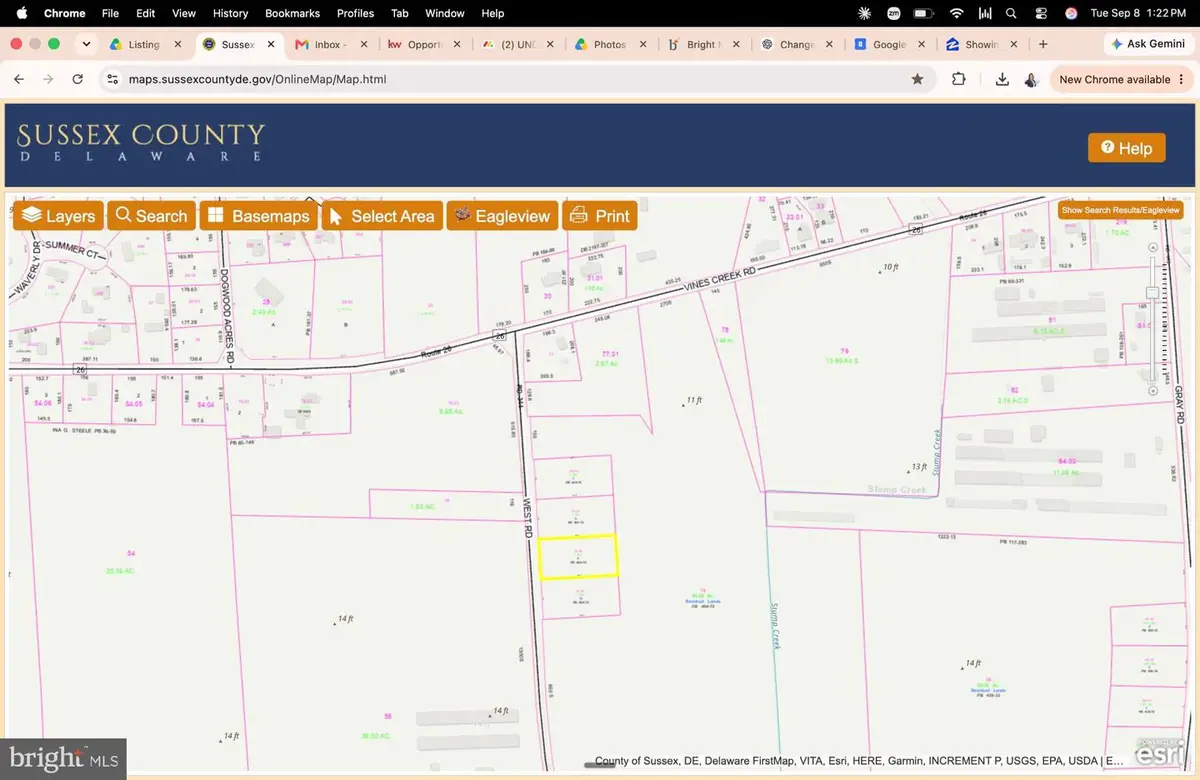This screenshot has width=1200, height=780.
Task: Check the battery status icon
Action: [x=923, y=13]
